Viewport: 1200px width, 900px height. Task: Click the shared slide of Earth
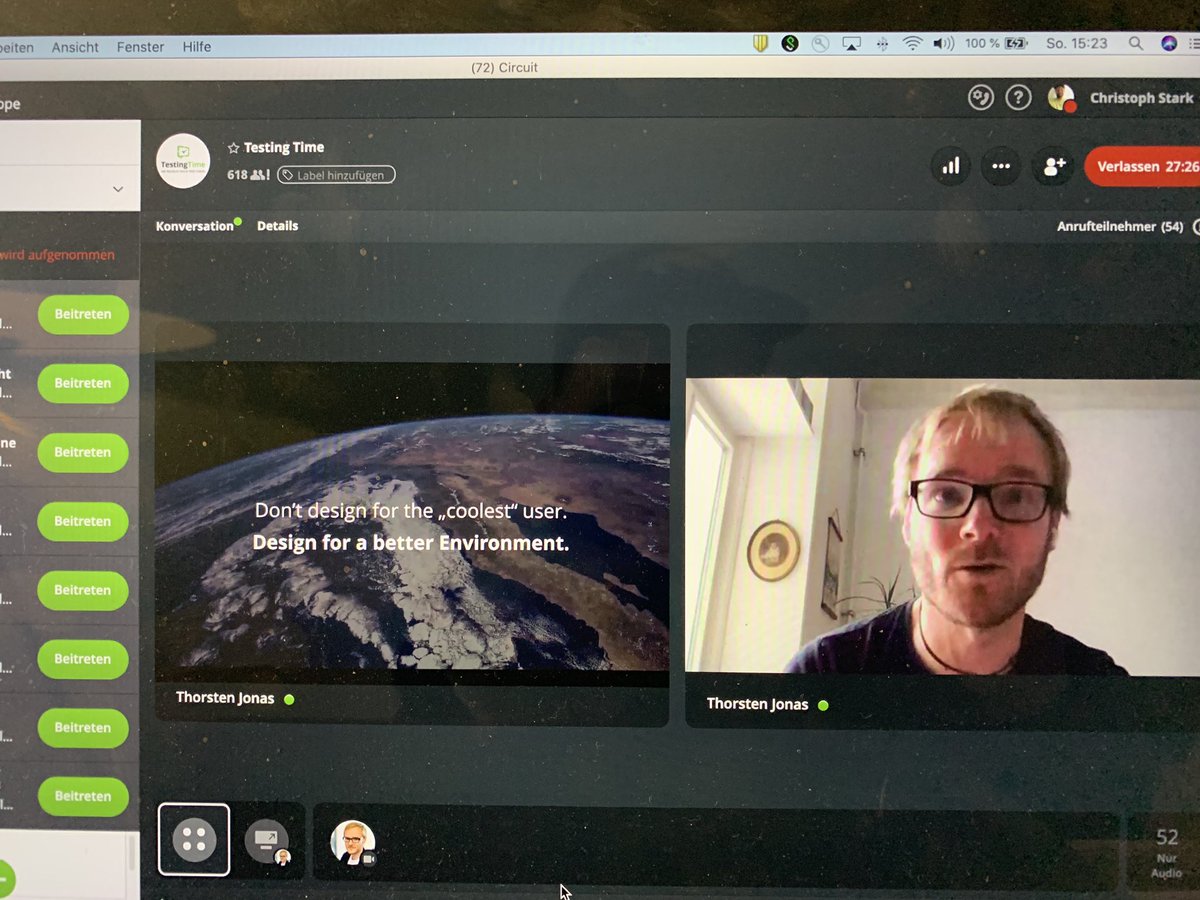coord(413,517)
